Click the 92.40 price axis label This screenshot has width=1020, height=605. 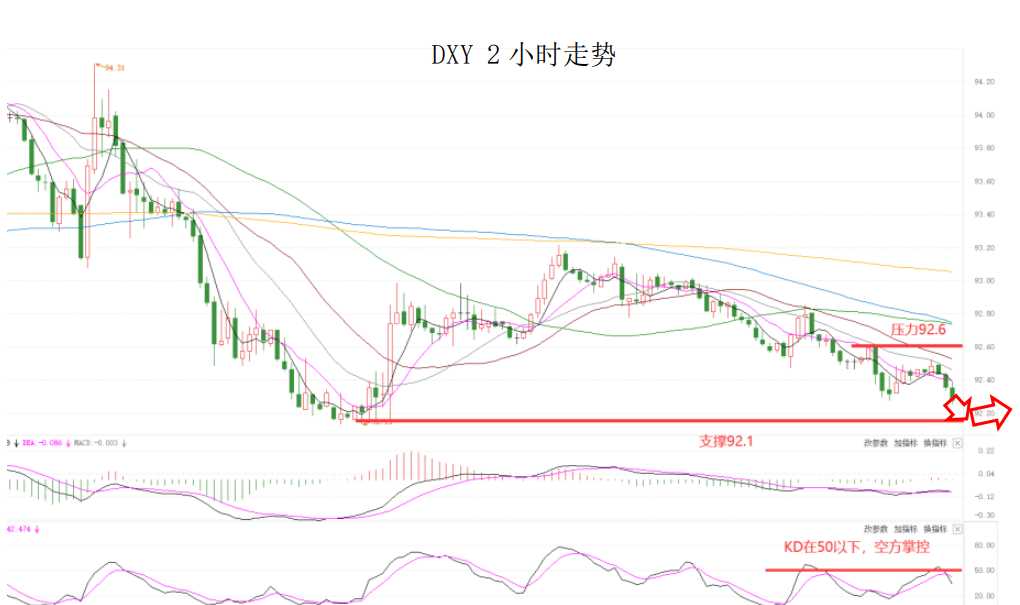[x=984, y=380]
